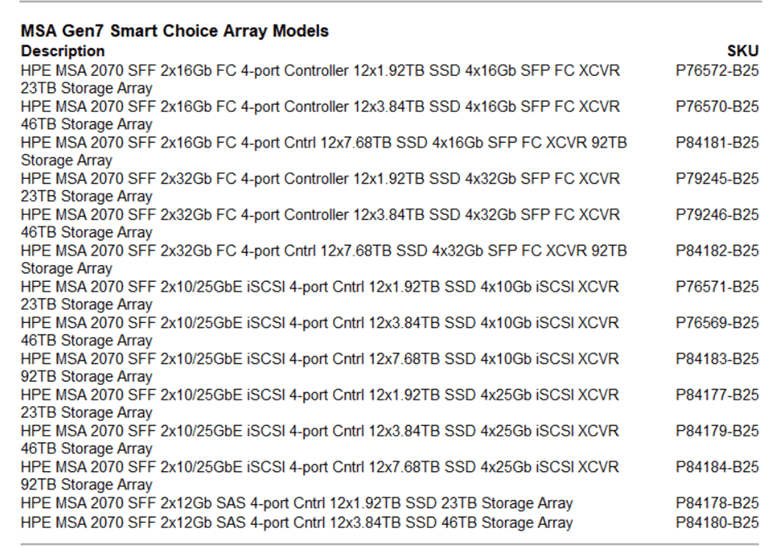Select SKU P84179-B25
This screenshot has height=547, width=779.
[x=717, y=431]
